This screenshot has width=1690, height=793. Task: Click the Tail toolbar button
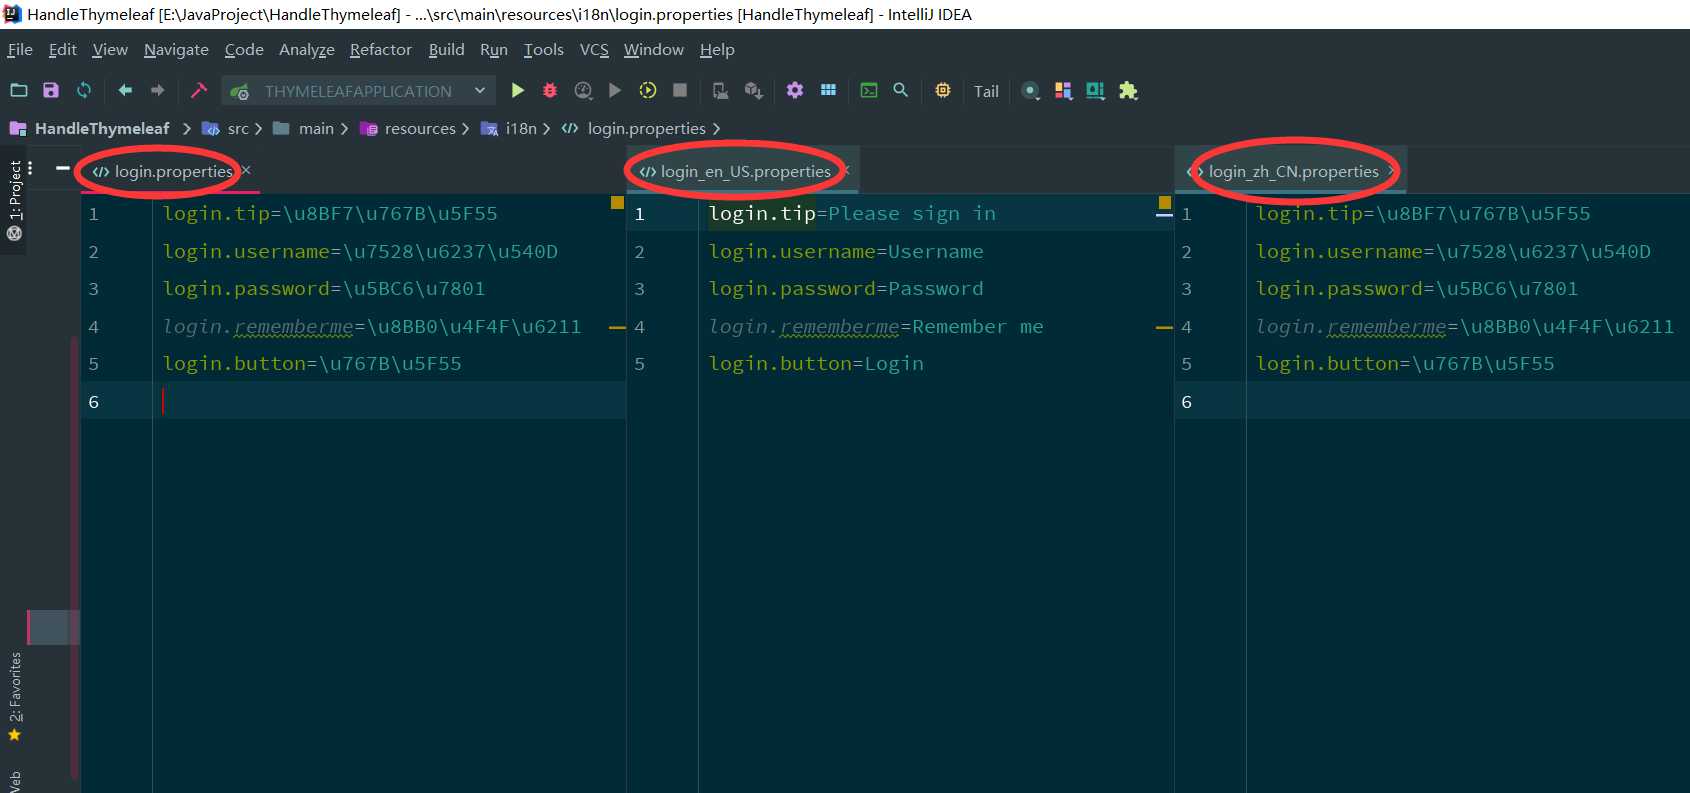pyautogui.click(x=986, y=91)
